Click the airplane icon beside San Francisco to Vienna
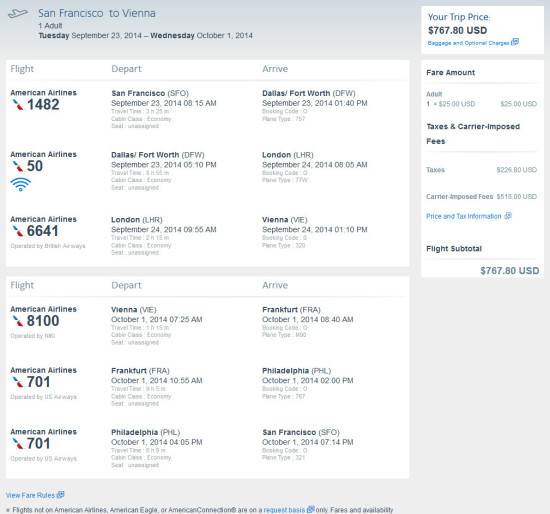The height and width of the screenshot is (514, 550). [x=18, y=14]
